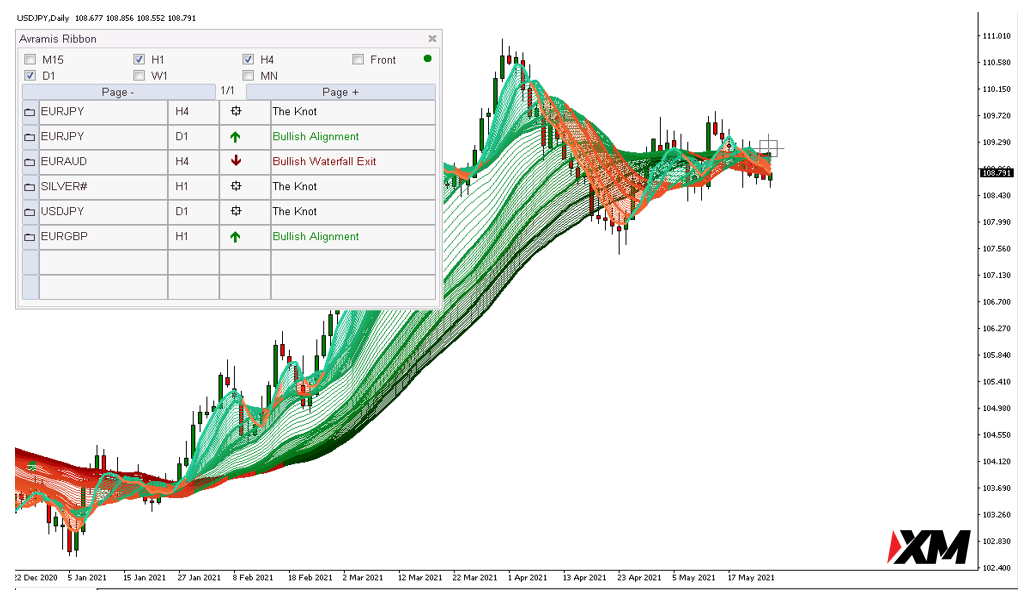Screen dimensions: 1032x597
Task: Go to previous page with Page -
Action: (x=118, y=92)
